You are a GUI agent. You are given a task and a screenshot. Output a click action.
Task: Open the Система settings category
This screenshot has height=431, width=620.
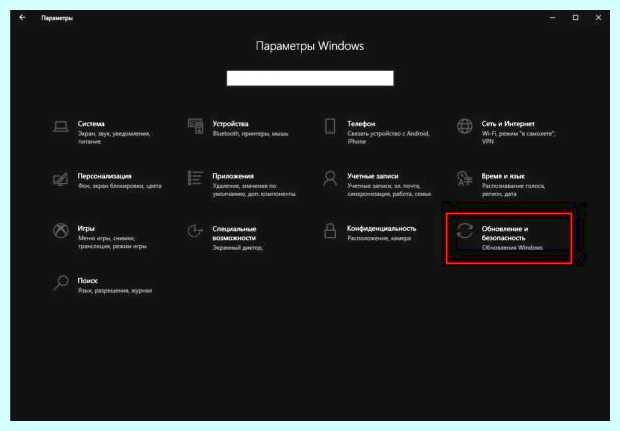click(91, 124)
